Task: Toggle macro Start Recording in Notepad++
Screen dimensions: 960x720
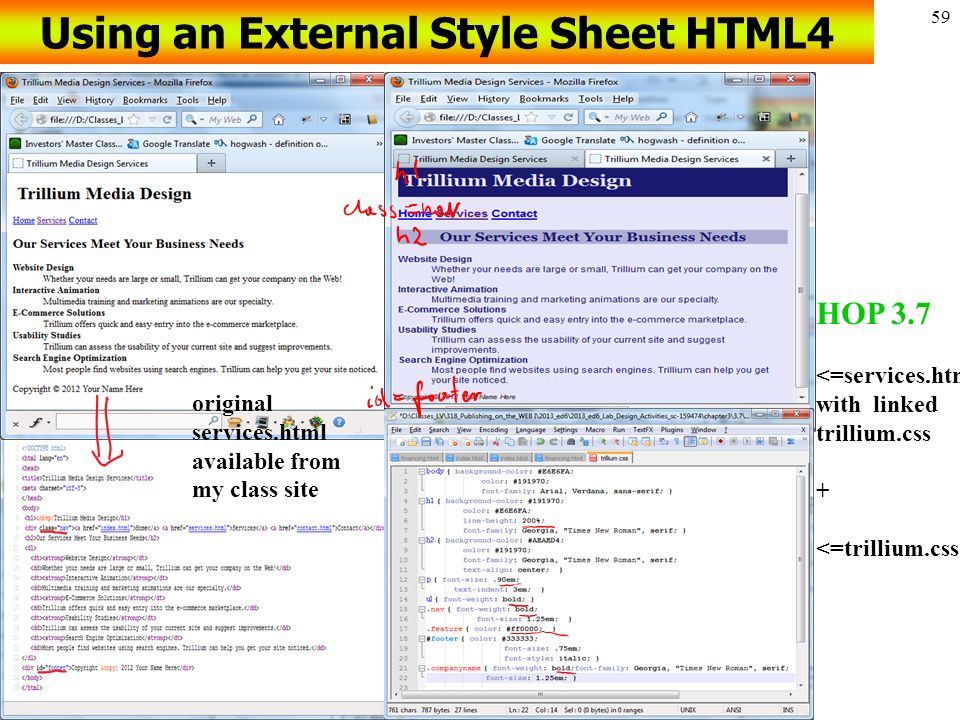Action: point(721,441)
